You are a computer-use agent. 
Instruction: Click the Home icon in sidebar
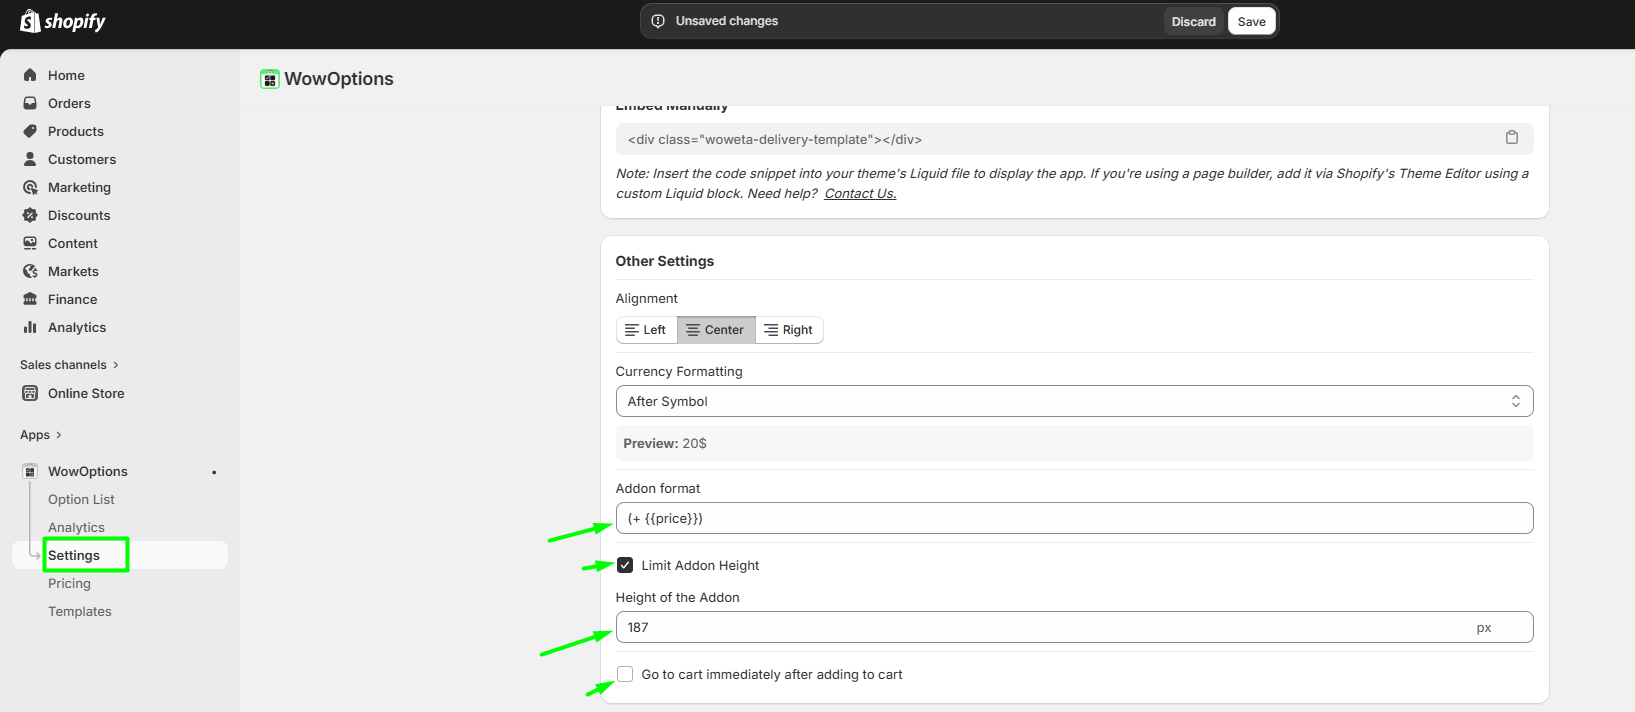(x=30, y=75)
